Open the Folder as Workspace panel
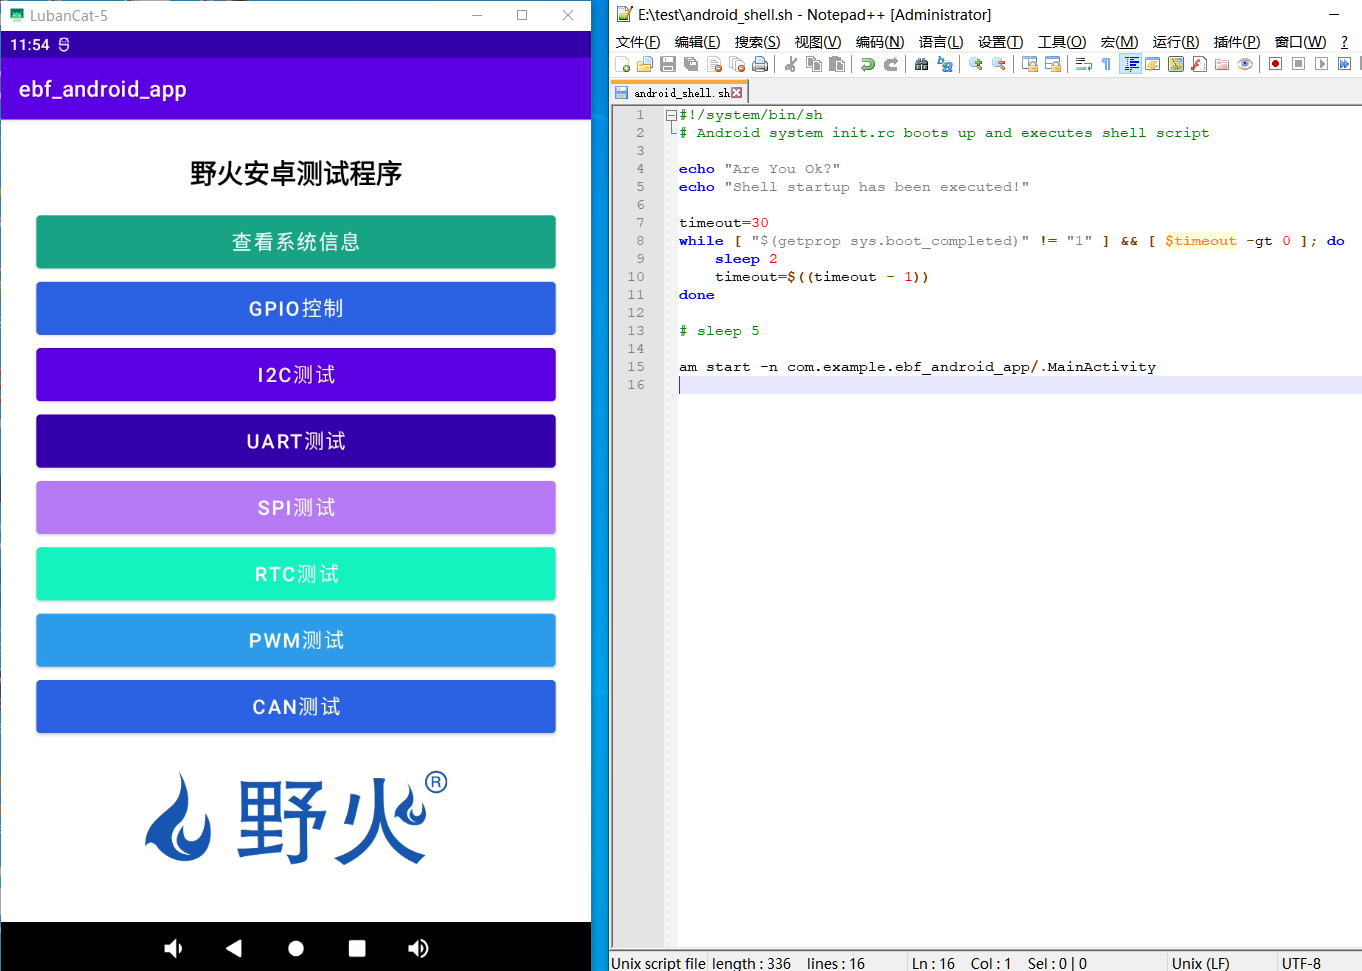This screenshot has width=1362, height=971. (1220, 63)
